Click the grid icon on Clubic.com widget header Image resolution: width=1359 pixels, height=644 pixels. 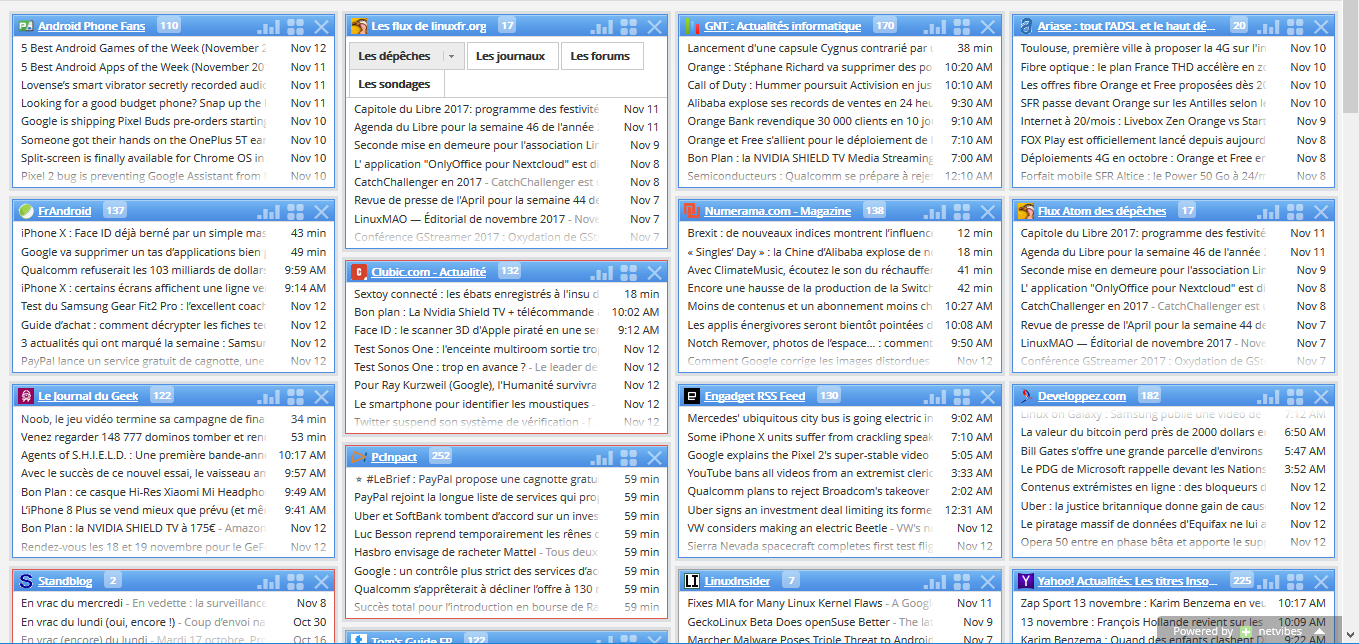[x=629, y=272]
